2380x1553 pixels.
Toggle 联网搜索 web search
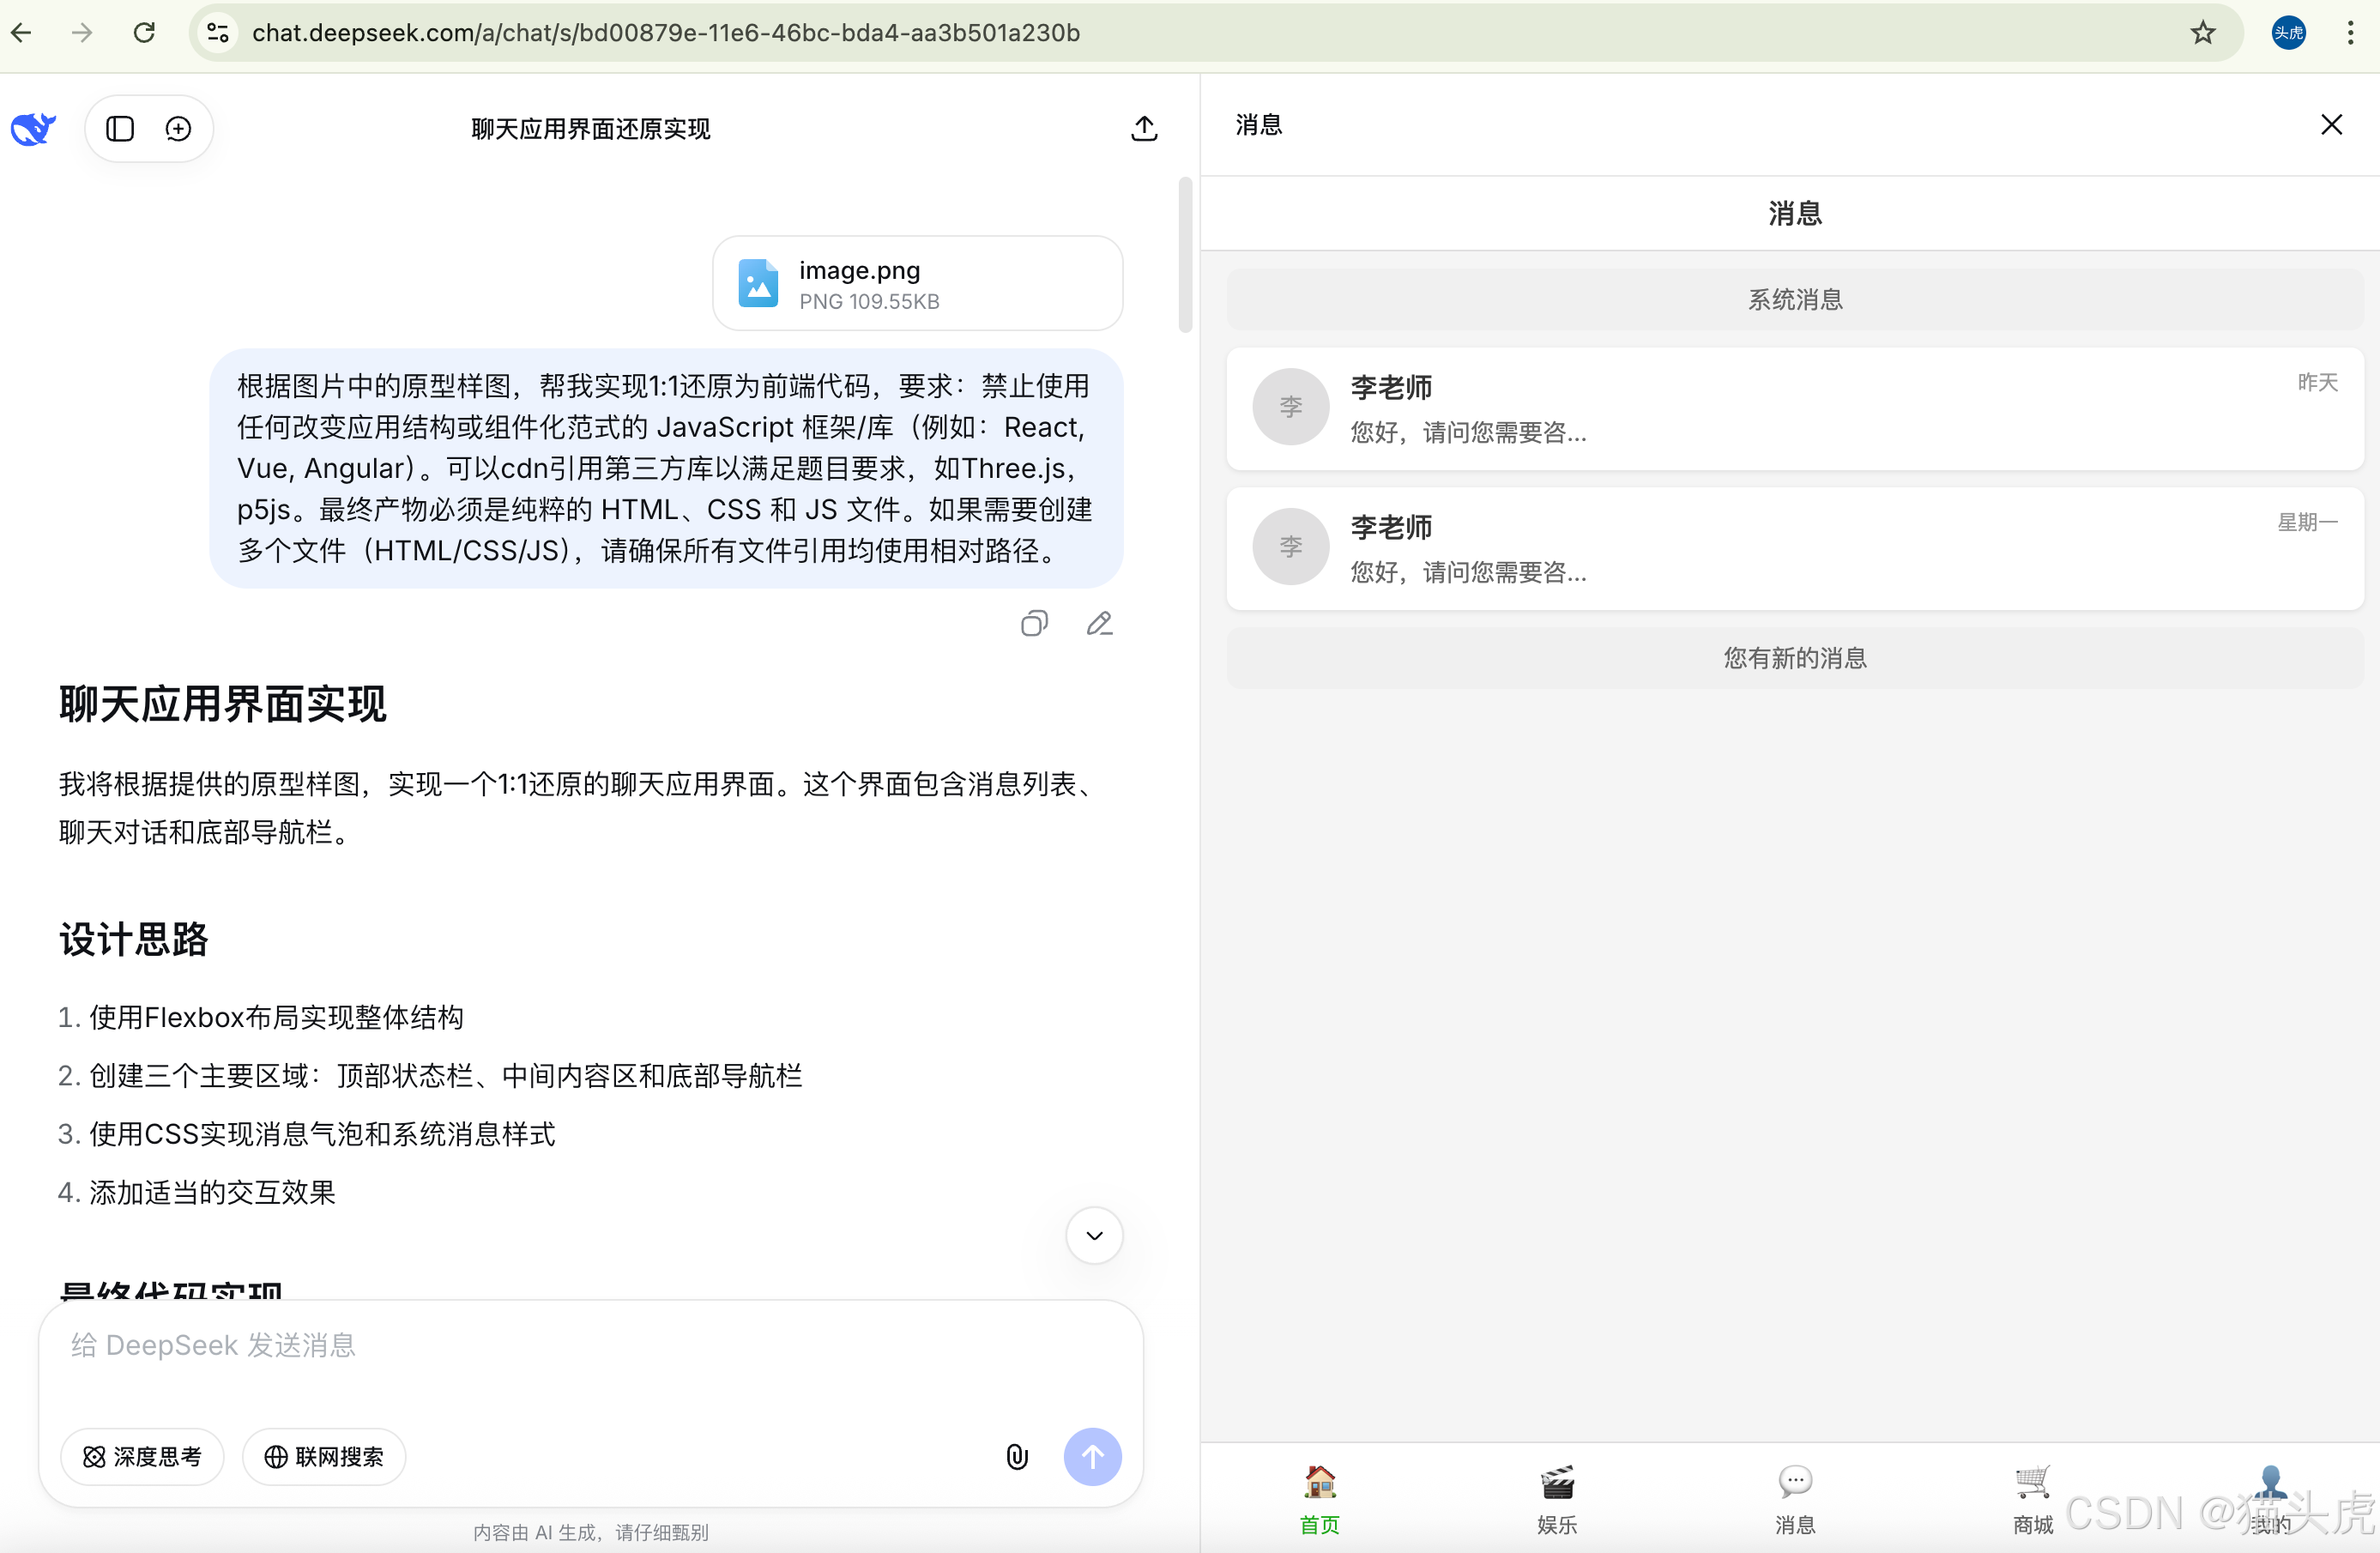(x=323, y=1457)
